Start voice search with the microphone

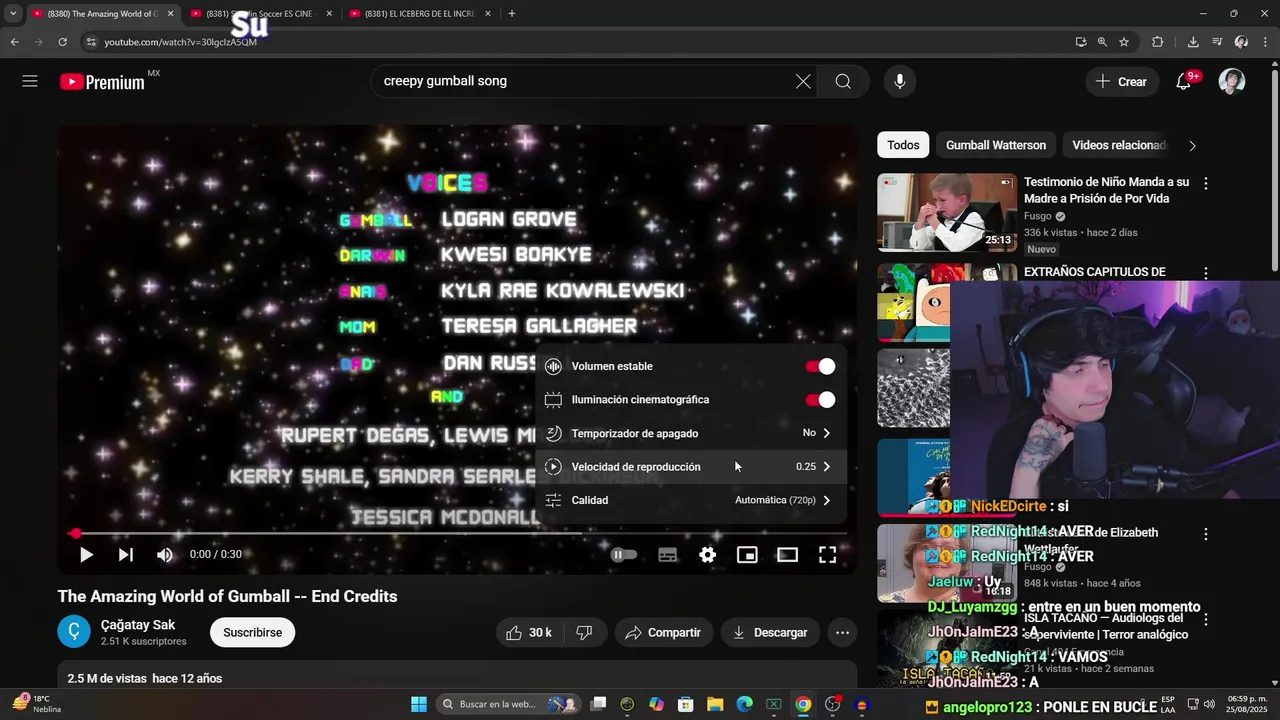click(x=900, y=81)
